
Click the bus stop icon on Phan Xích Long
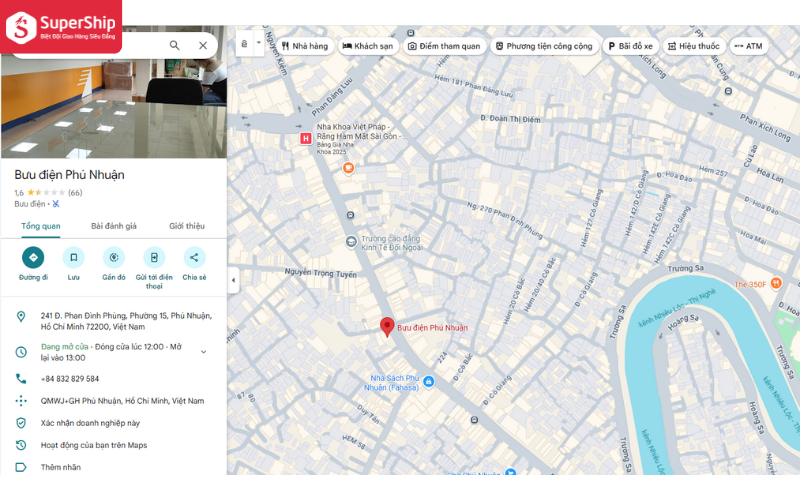click(x=729, y=91)
